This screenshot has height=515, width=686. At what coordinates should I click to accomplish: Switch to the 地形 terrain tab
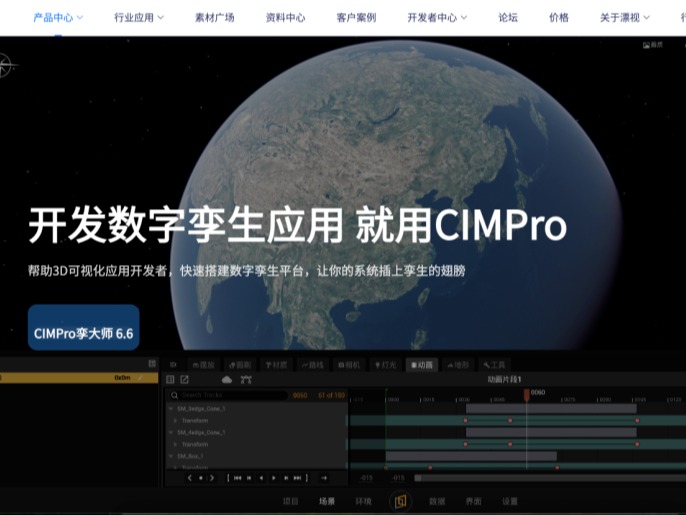(458, 364)
